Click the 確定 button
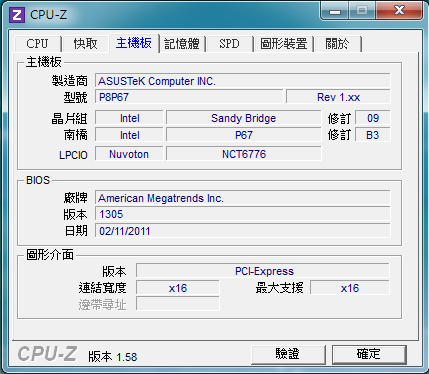The height and width of the screenshot is (374, 429). 369,354
